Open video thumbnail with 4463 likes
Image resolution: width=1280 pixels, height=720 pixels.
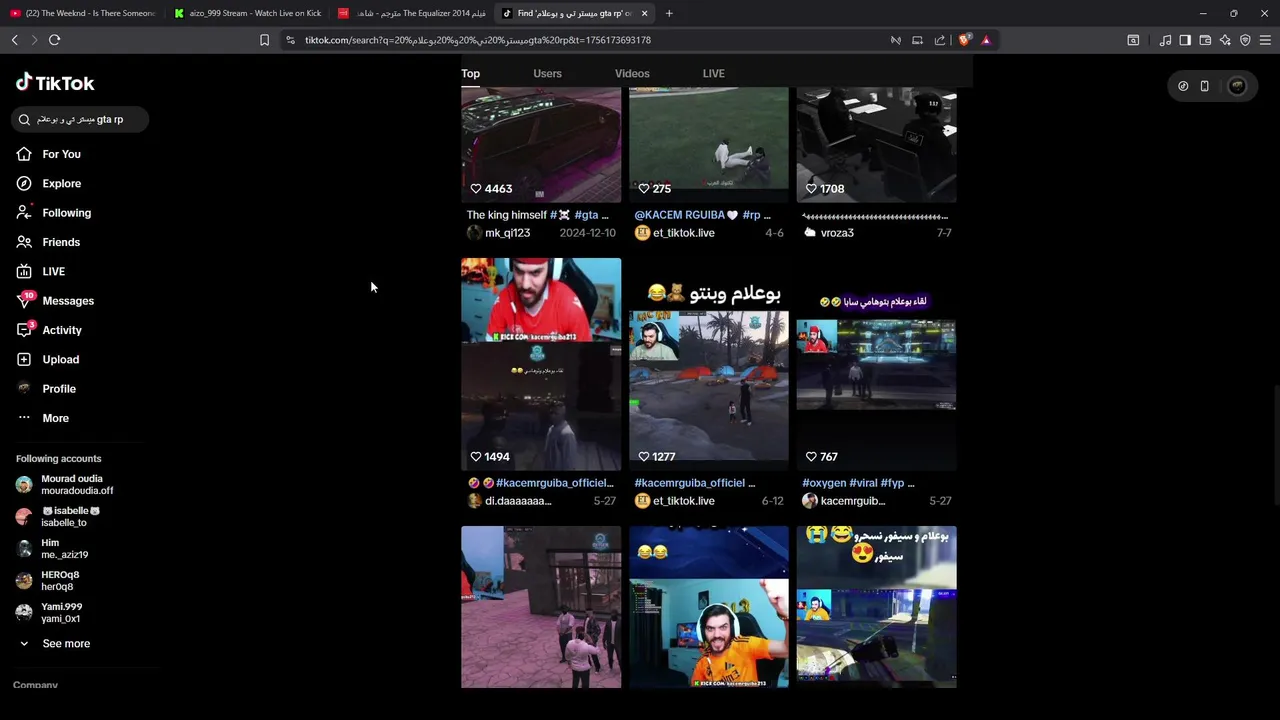[x=541, y=144]
